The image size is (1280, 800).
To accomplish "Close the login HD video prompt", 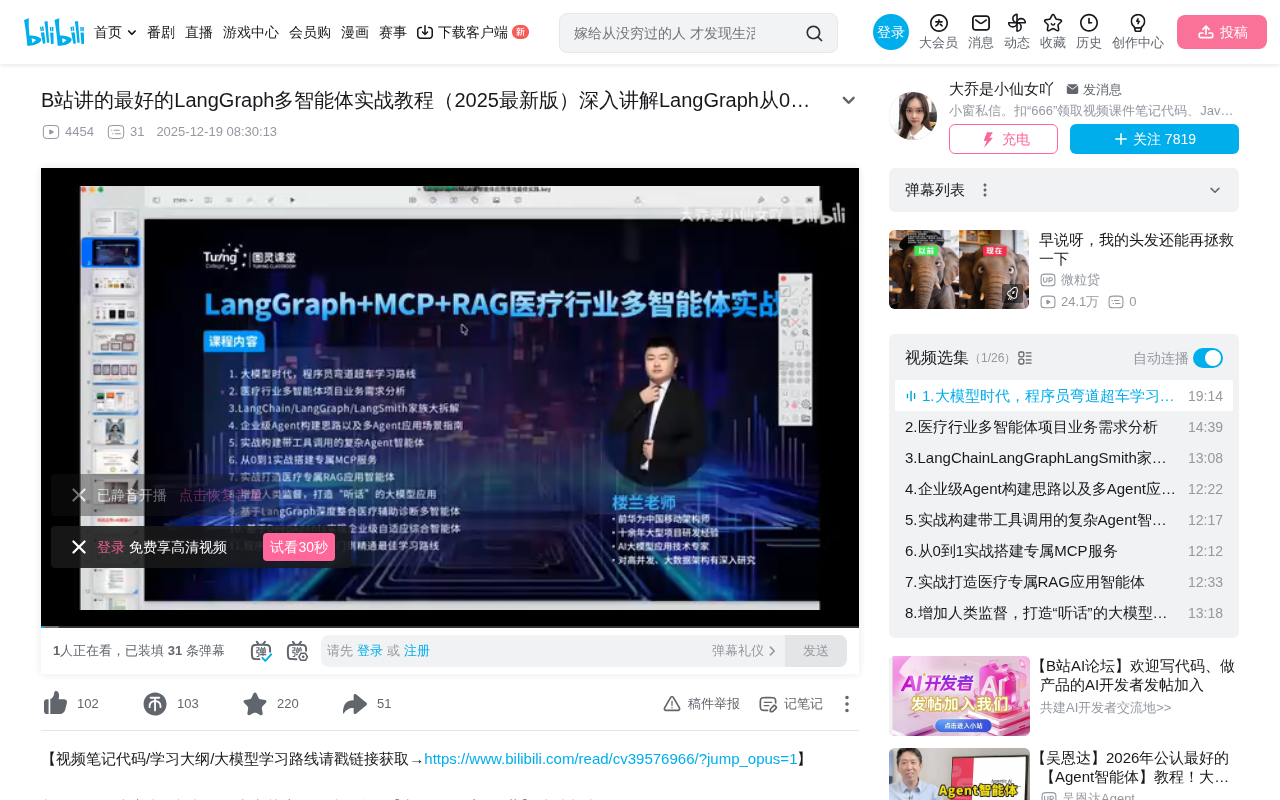I will [x=79, y=547].
